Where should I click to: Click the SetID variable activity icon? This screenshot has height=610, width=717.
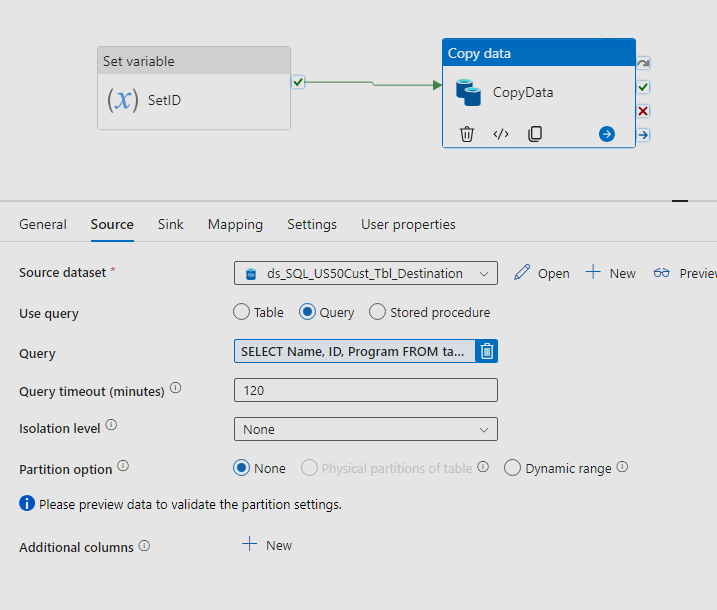[122, 100]
